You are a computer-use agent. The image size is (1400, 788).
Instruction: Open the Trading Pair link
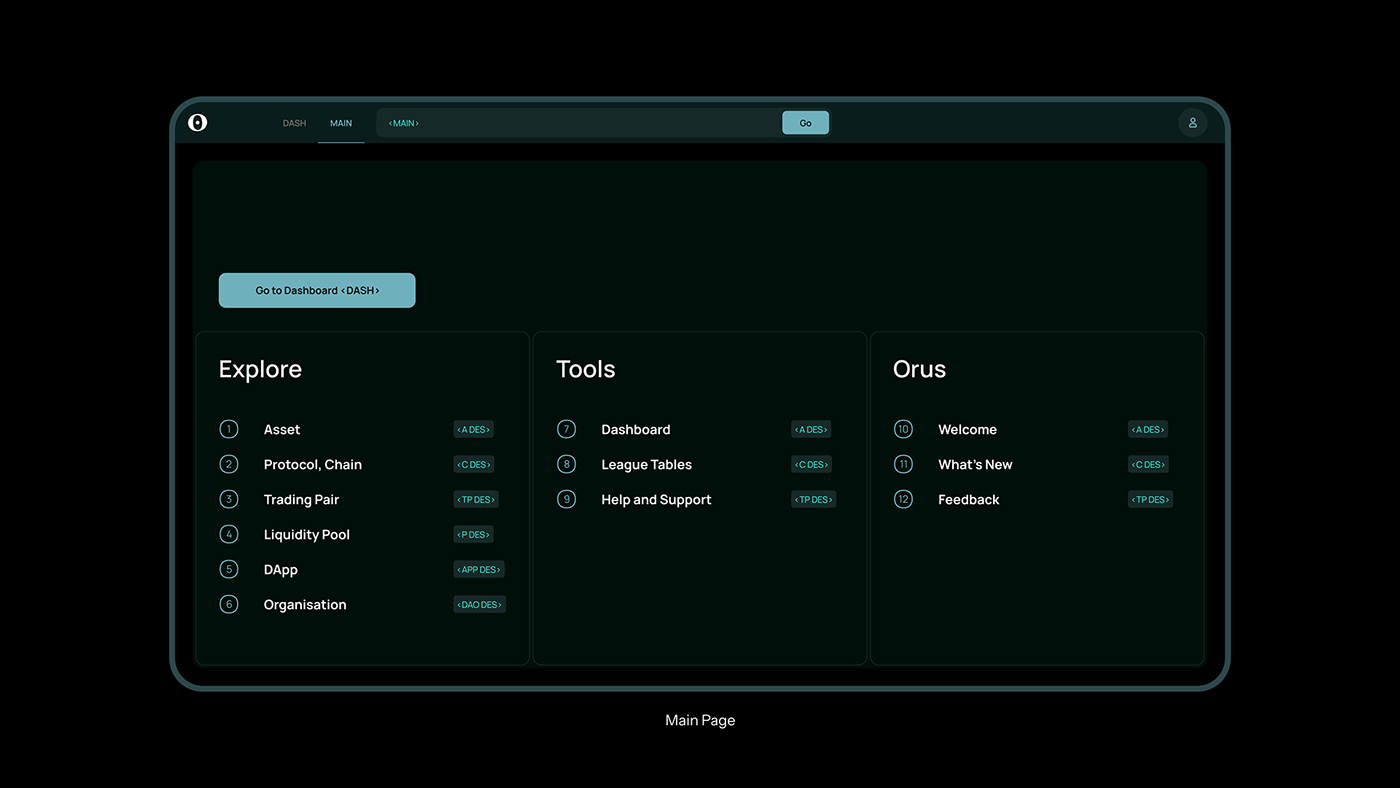pyautogui.click(x=301, y=500)
